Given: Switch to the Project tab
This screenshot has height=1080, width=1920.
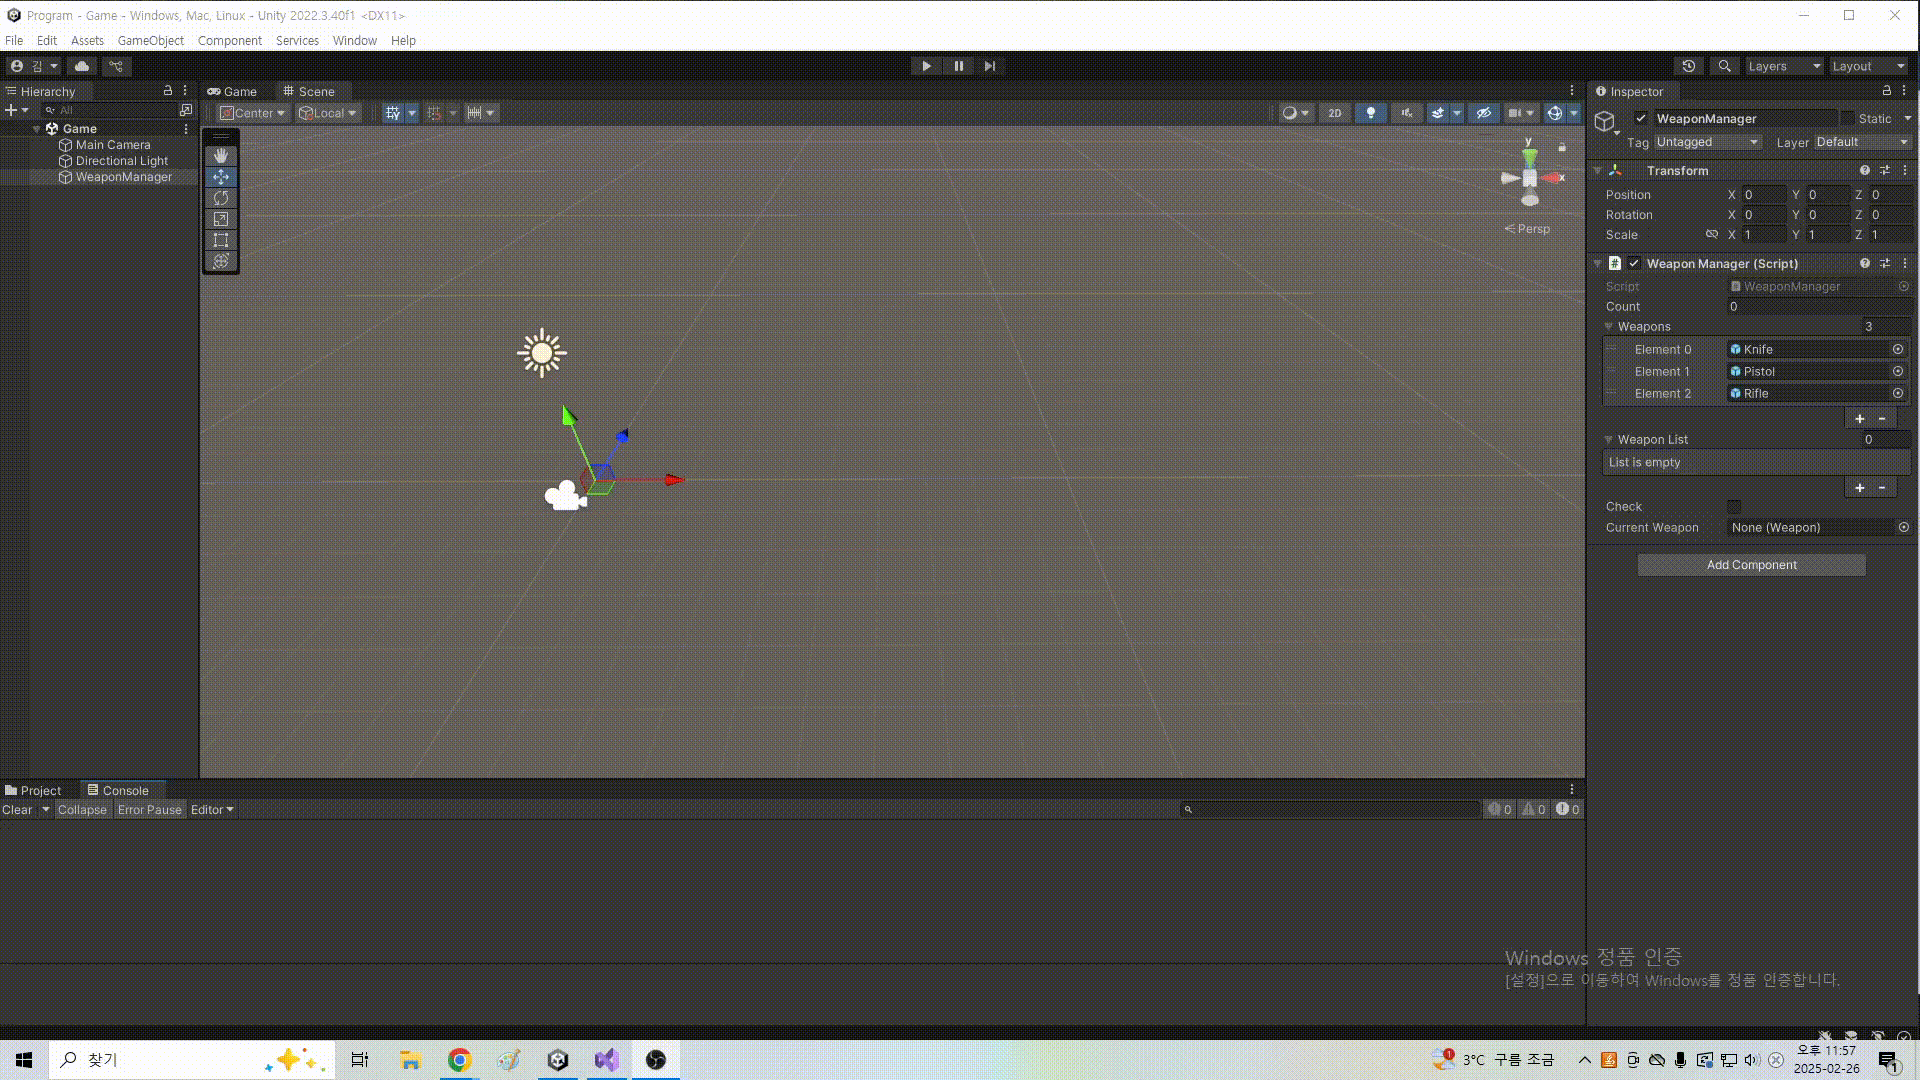Looking at the screenshot, I should pyautogui.click(x=33, y=790).
